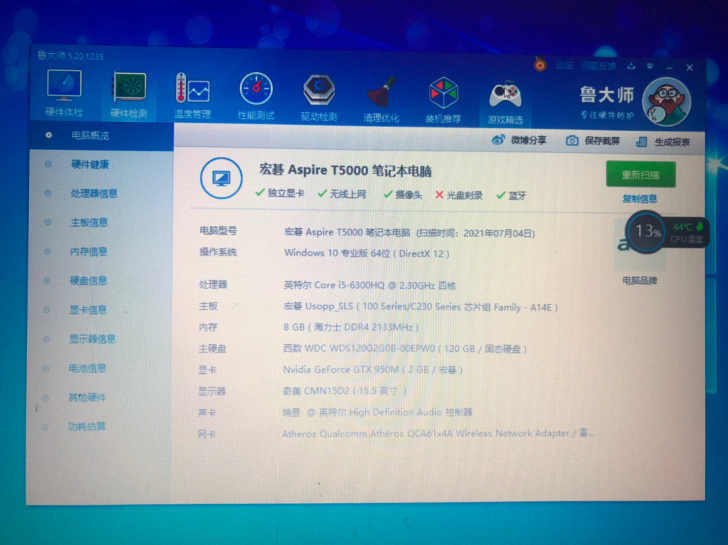Viewport: 728px width, 545px height.
Task: Select 功耗估算 in sidebar
Action: tap(87, 427)
